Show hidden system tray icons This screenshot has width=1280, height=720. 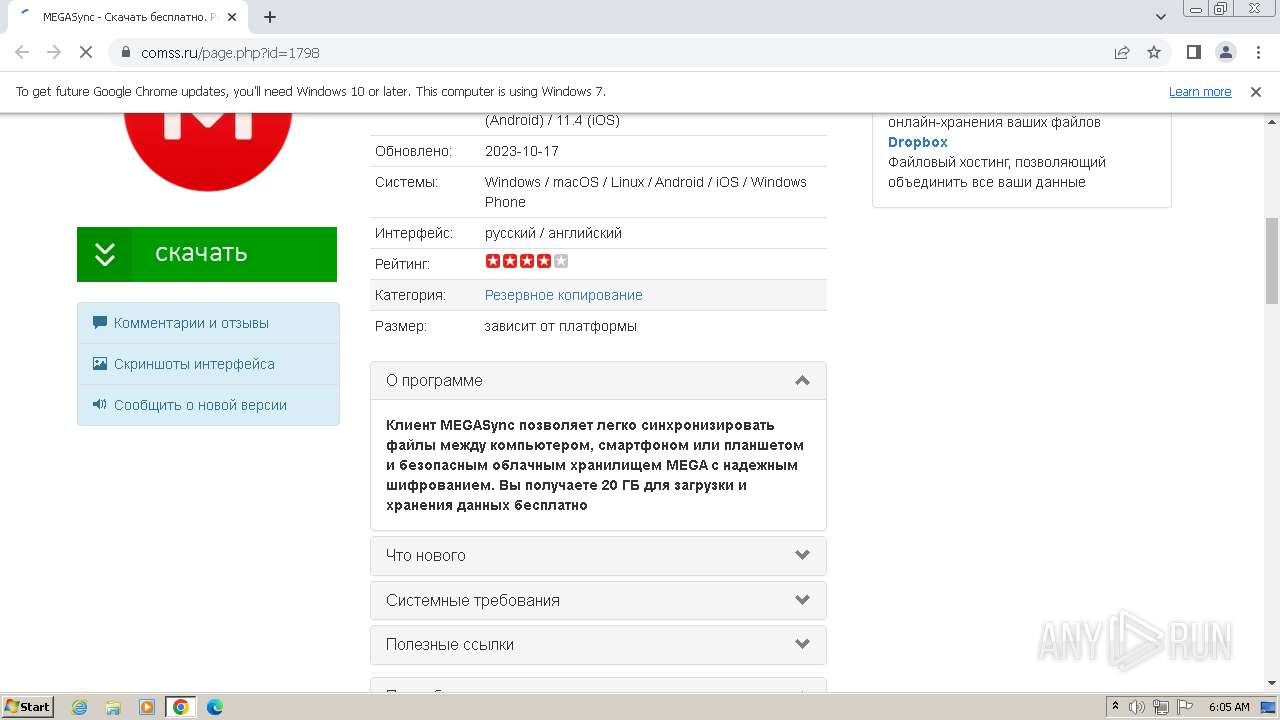[x=1115, y=707]
